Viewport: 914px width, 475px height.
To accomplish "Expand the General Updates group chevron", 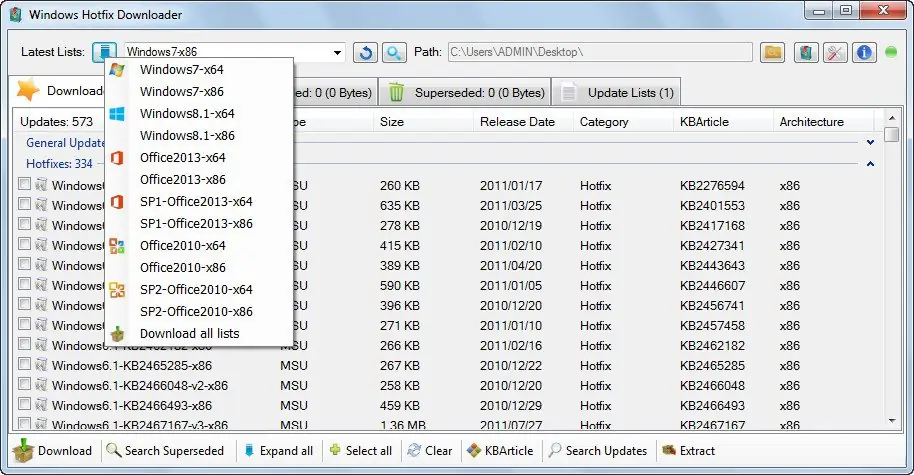I will pos(870,142).
